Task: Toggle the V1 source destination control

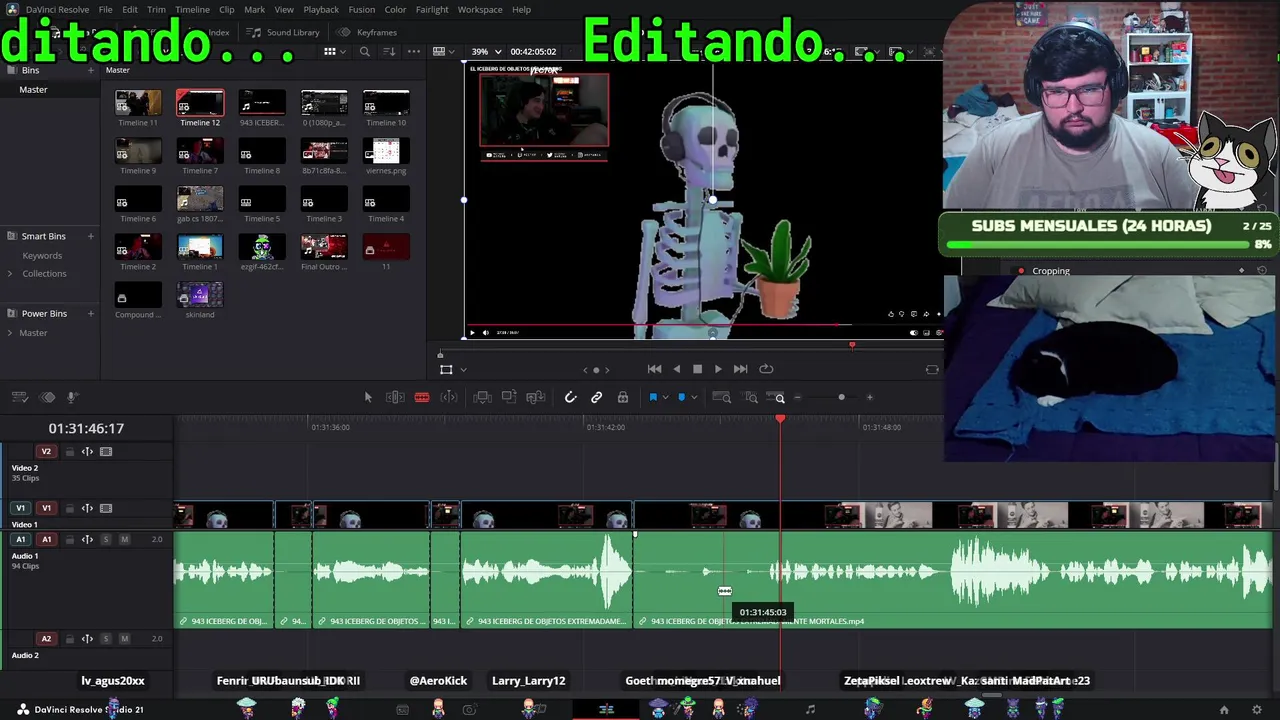Action: click(x=20, y=509)
